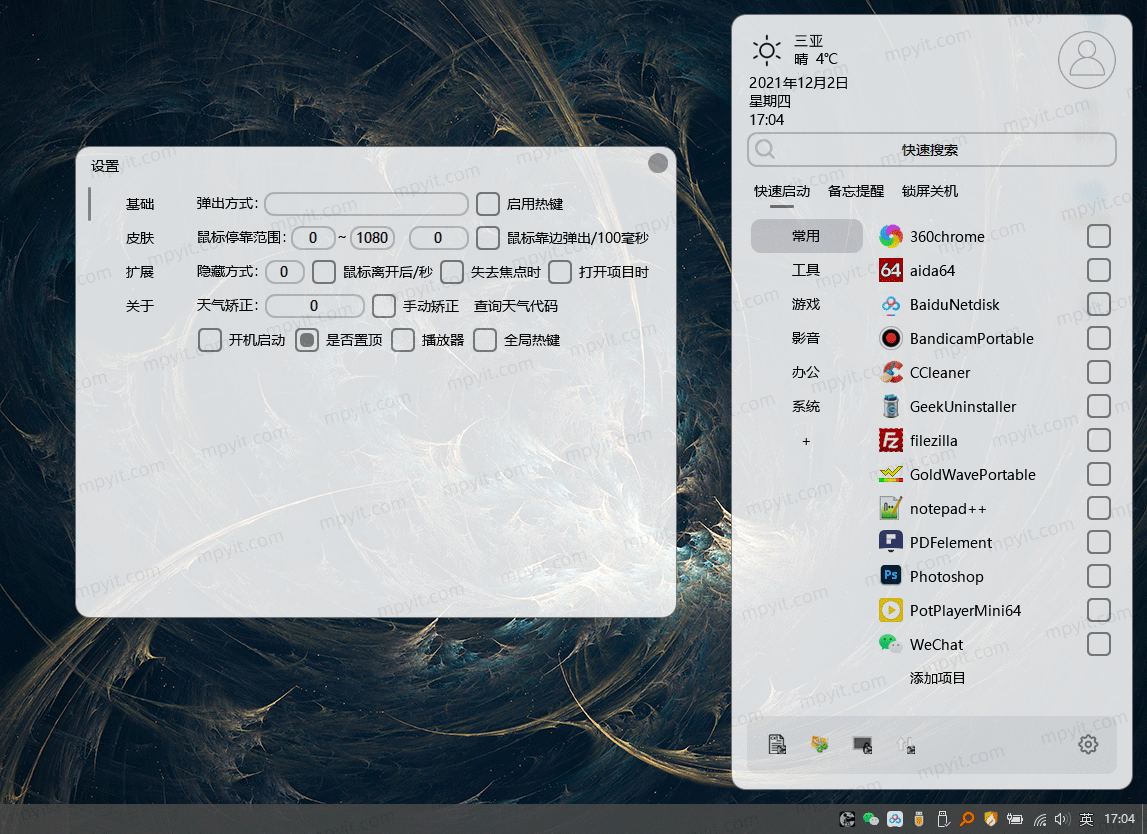Open the Wi-Fi network tray icon
Viewport: 1147px width, 834px height.
click(x=1039, y=819)
